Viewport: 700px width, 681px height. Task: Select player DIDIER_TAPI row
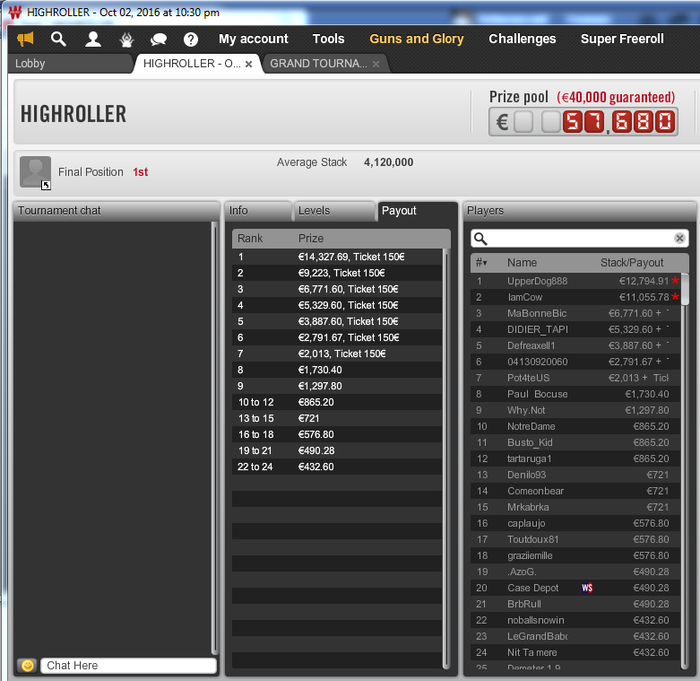pyautogui.click(x=575, y=329)
